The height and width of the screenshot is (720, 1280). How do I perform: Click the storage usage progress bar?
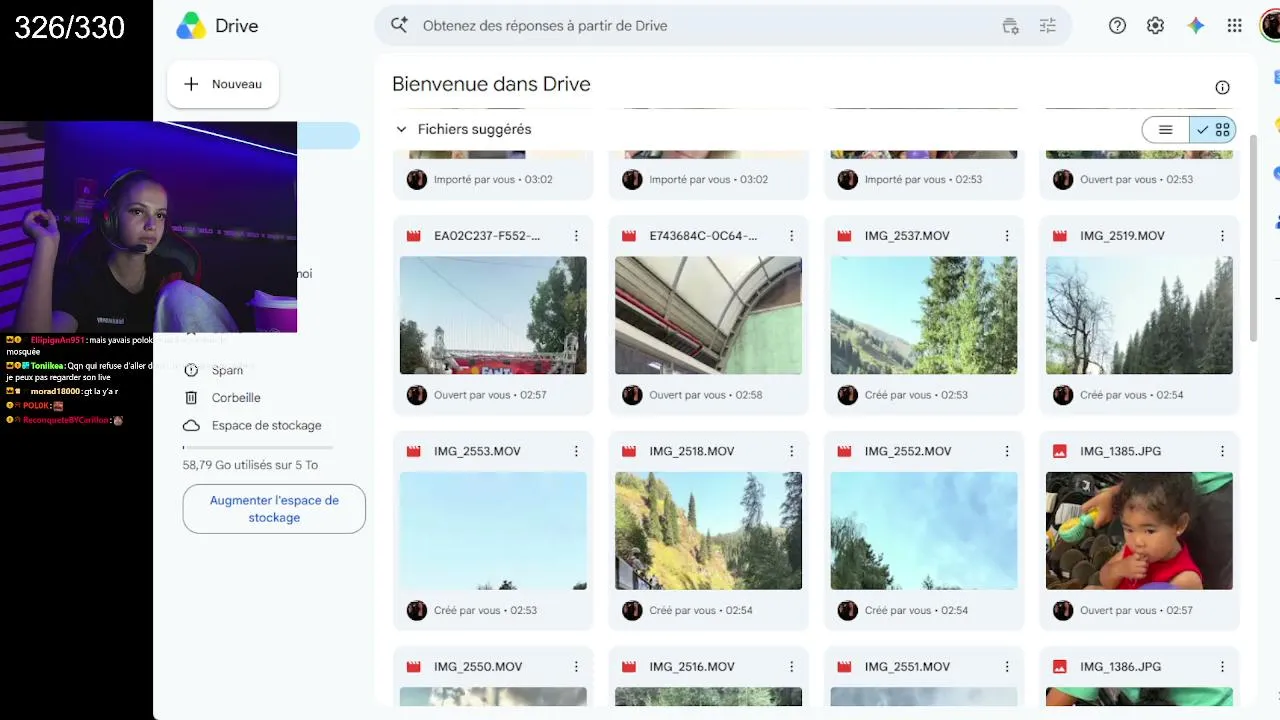[258, 447]
